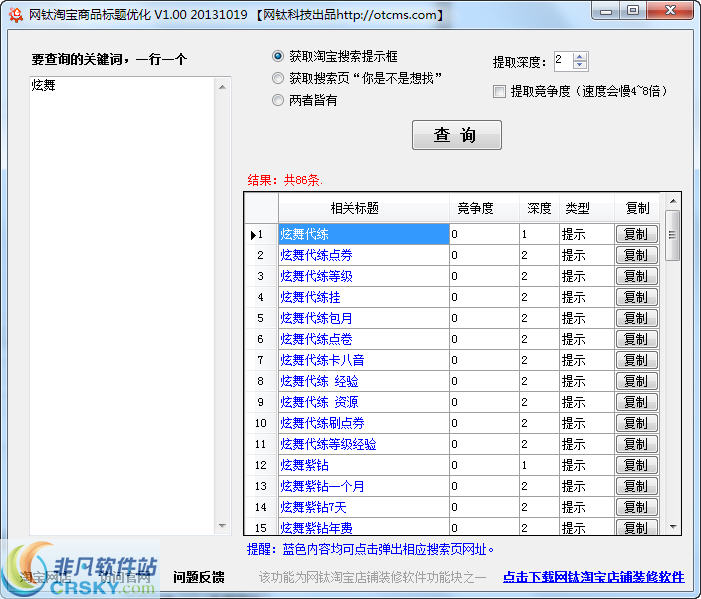Copy row 6 炫舞代练点卷 with 复制
Viewport: 701px width, 599px height.
(x=637, y=339)
